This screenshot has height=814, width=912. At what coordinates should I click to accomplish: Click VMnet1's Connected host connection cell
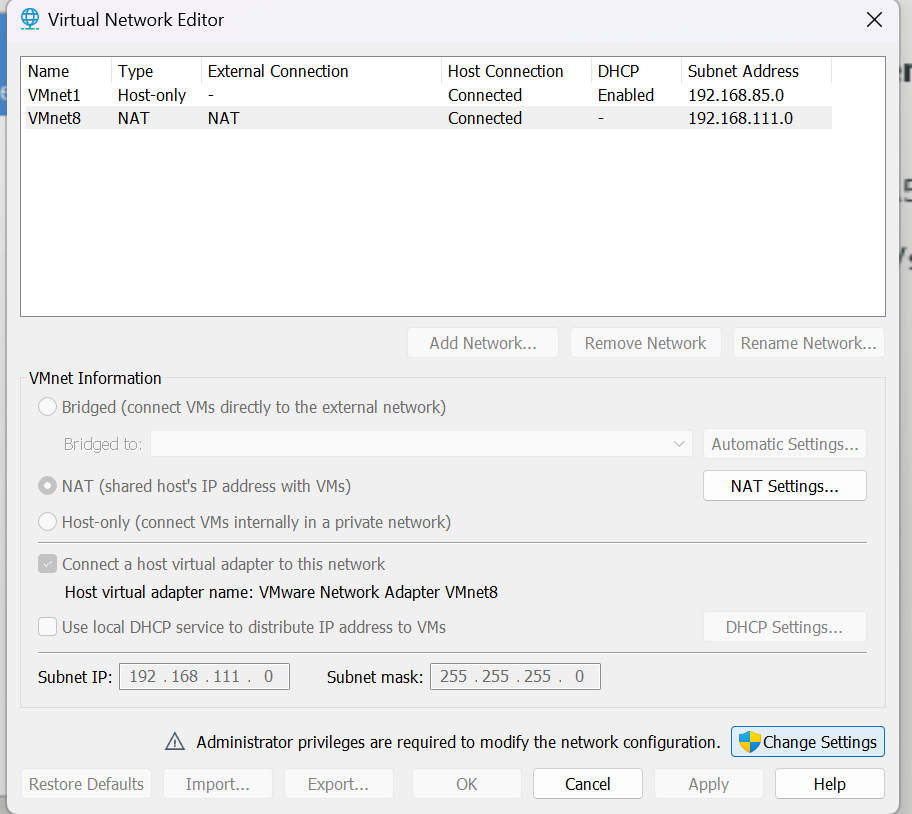(x=485, y=95)
